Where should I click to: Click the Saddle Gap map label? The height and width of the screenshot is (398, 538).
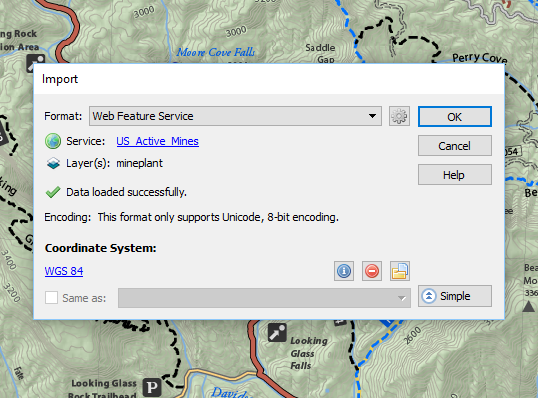320,53
